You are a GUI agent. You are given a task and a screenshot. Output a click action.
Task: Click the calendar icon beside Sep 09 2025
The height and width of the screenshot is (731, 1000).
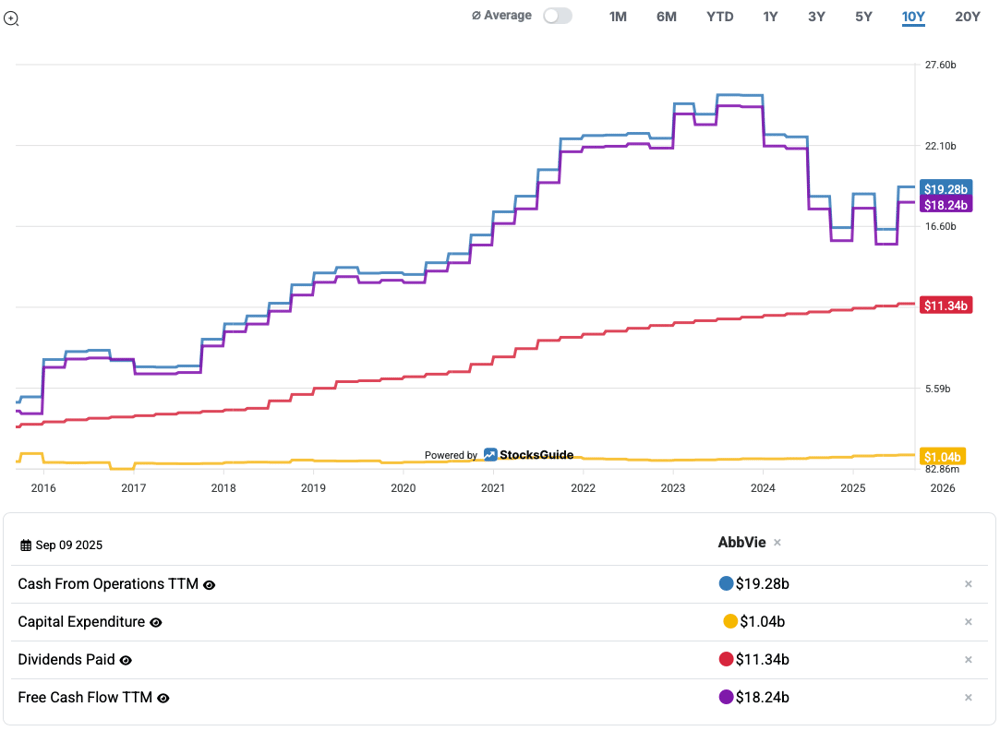click(x=26, y=545)
